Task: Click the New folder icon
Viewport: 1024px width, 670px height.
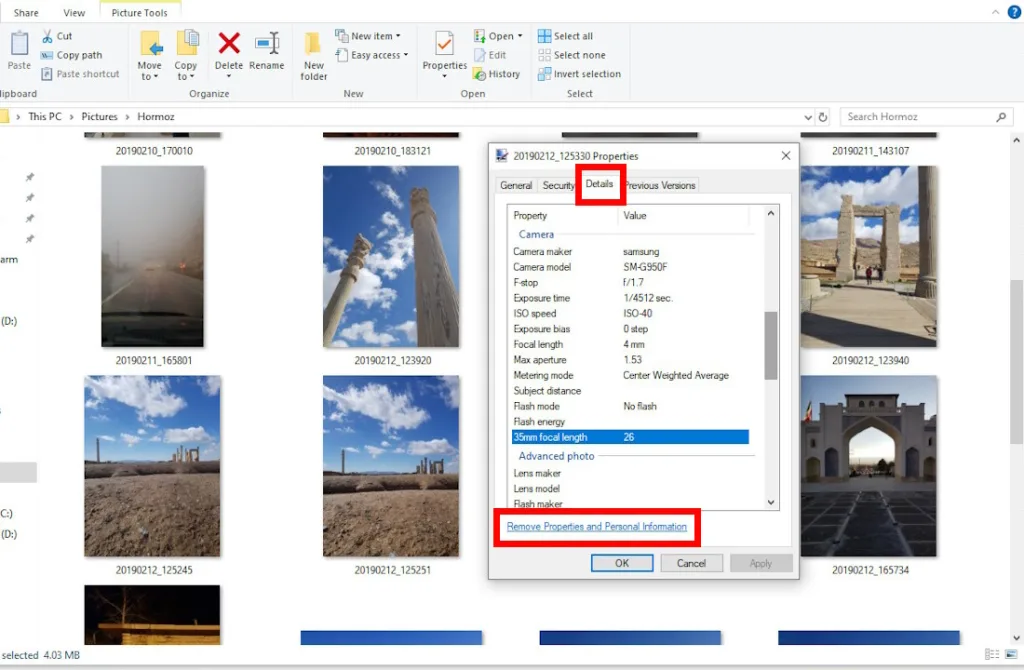Action: (x=313, y=45)
